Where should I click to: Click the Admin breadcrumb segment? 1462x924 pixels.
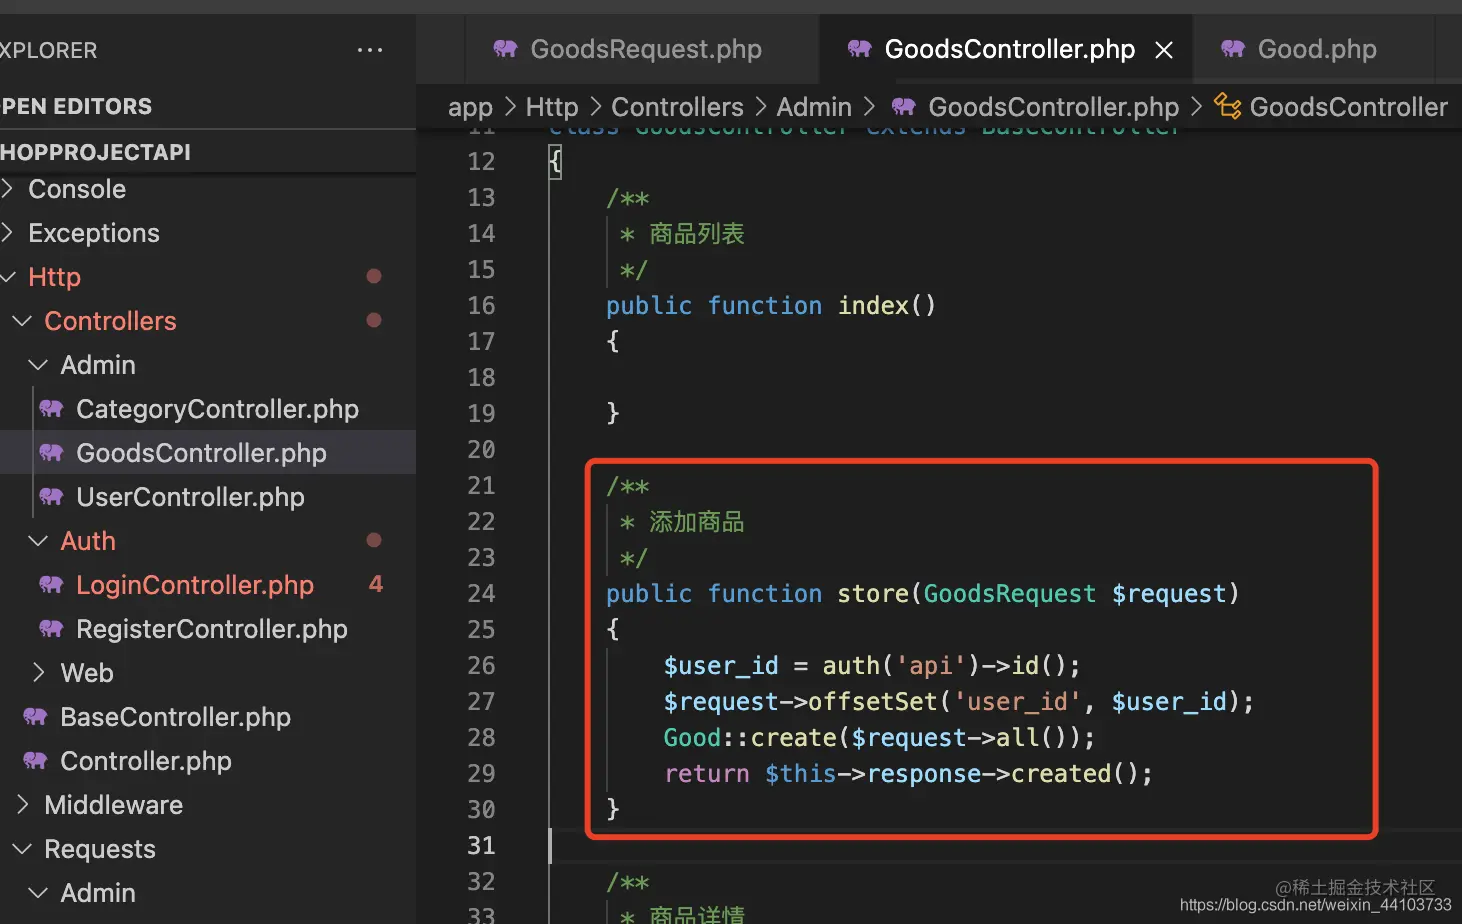tap(814, 107)
